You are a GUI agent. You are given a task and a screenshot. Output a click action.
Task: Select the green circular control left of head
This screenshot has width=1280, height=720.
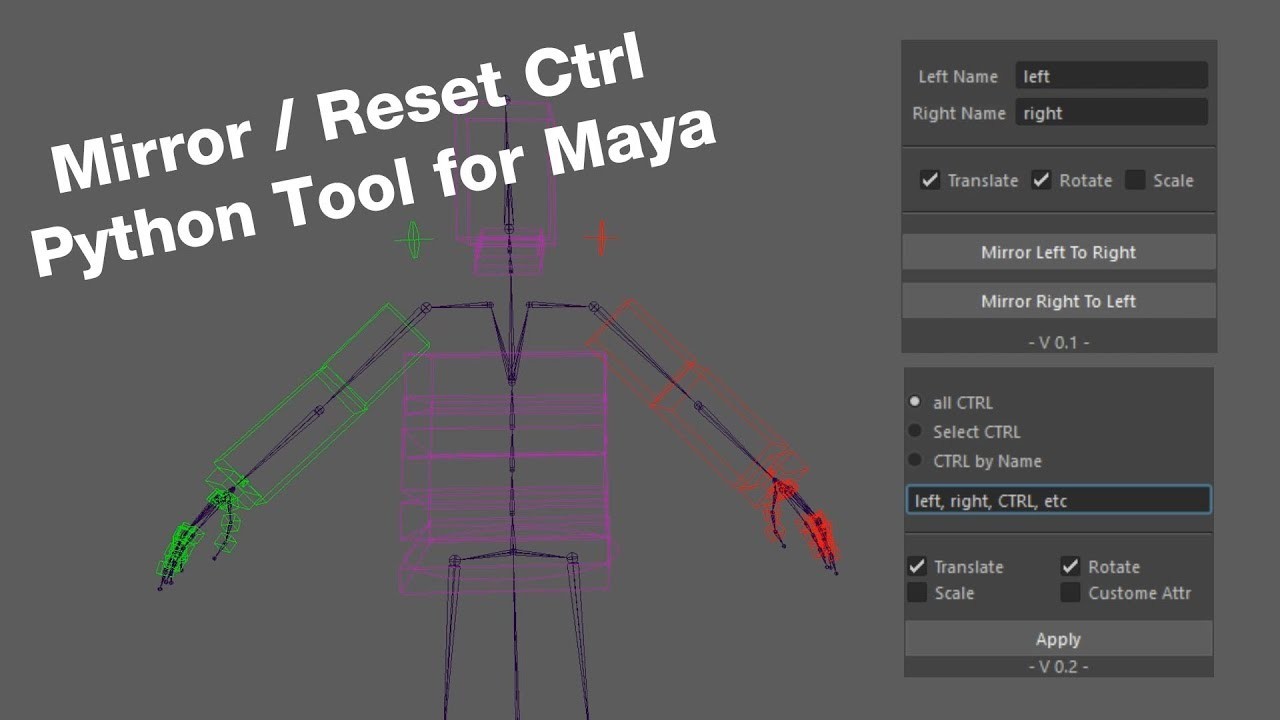click(x=413, y=240)
